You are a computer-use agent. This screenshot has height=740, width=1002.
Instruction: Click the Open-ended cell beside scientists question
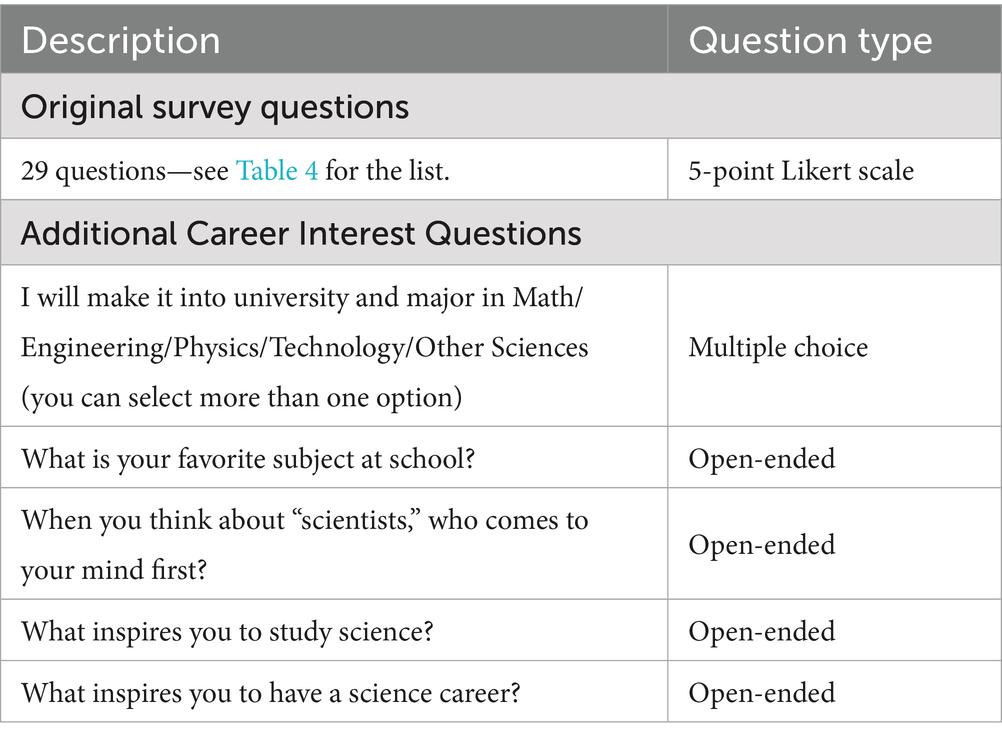(761, 545)
